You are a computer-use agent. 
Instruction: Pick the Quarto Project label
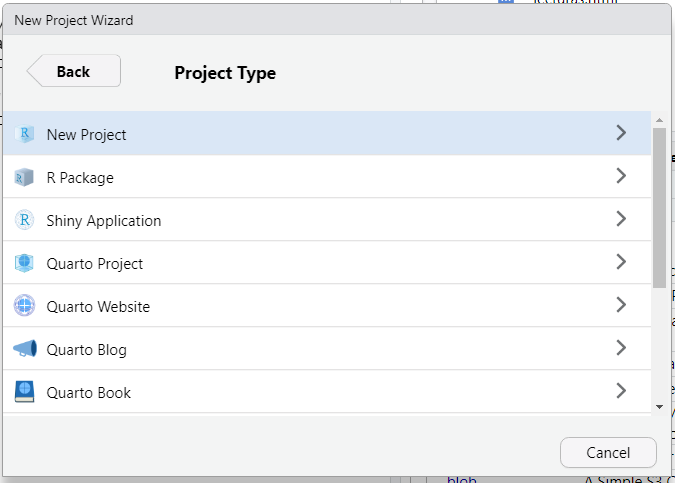[x=95, y=264]
